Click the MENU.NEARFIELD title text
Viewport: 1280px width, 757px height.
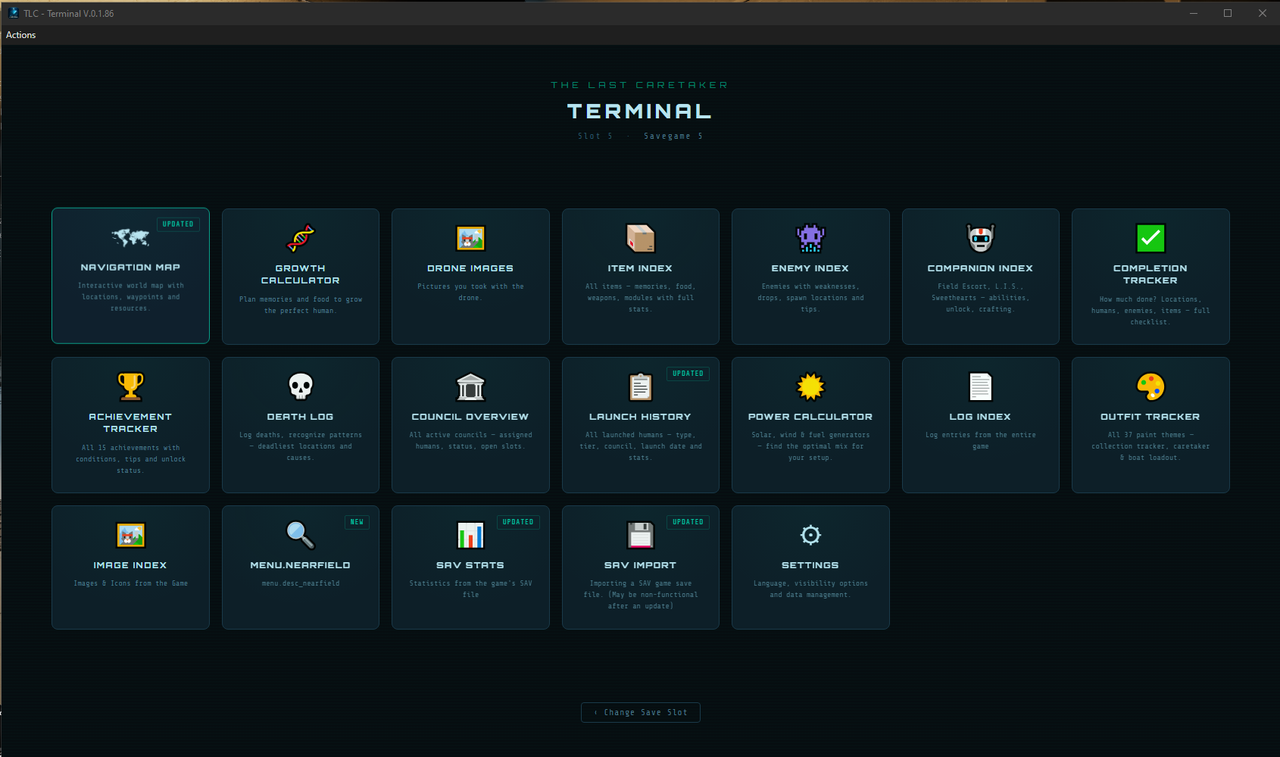point(300,565)
